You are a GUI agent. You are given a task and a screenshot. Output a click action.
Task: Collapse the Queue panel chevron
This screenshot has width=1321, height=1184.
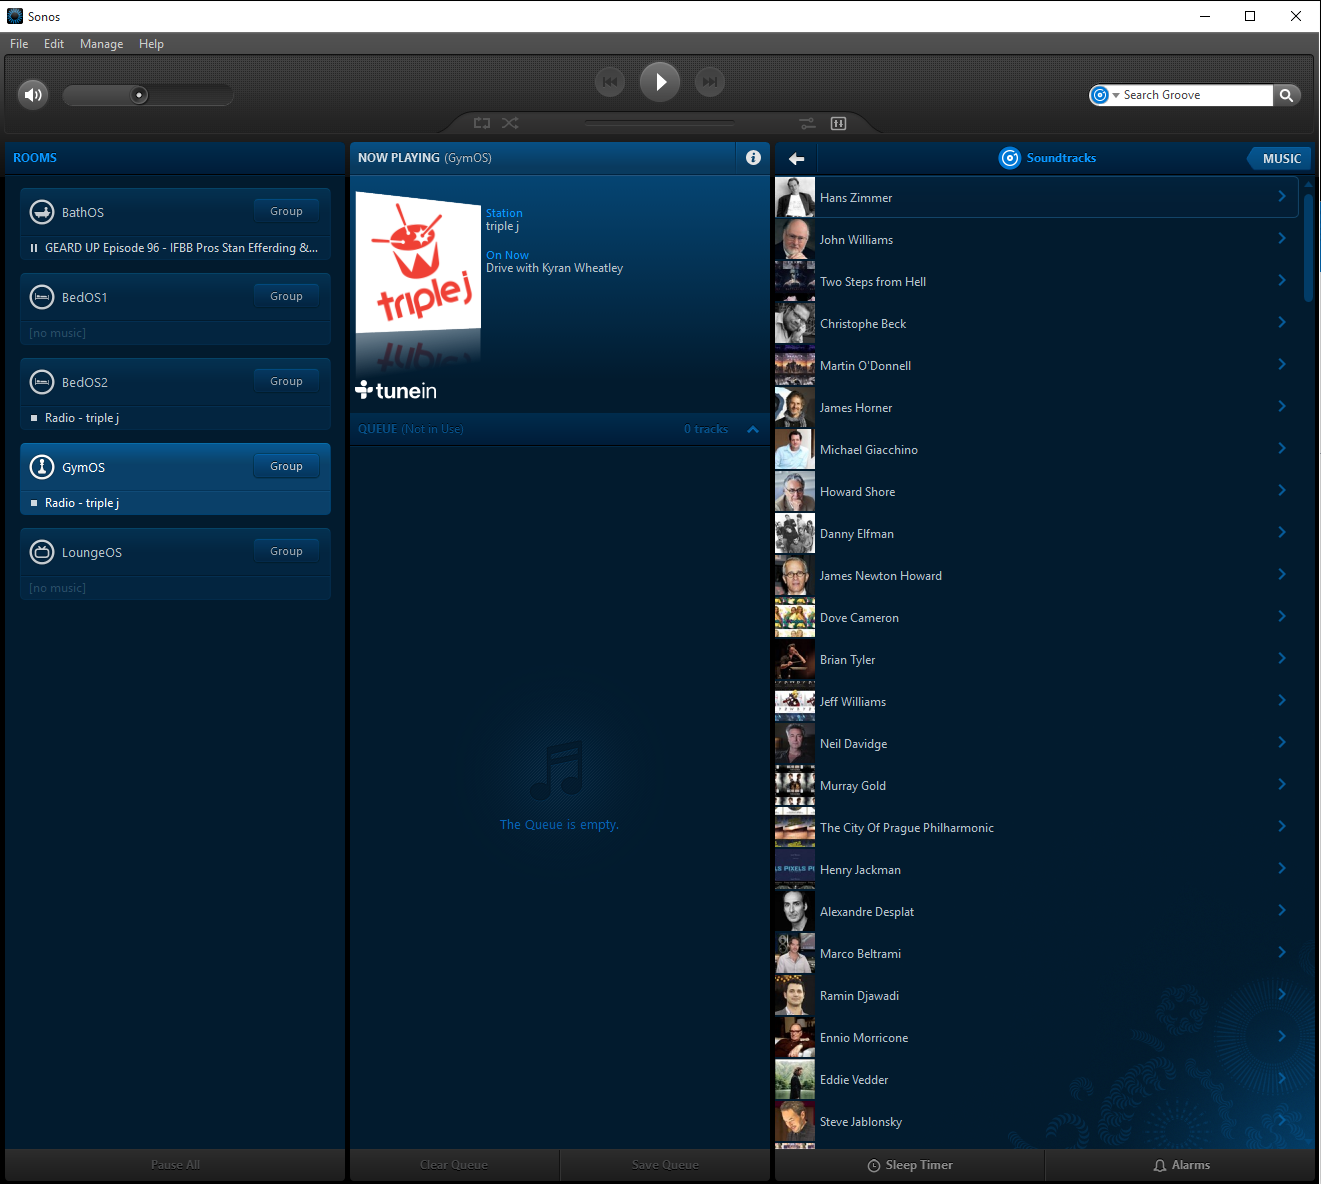click(753, 429)
